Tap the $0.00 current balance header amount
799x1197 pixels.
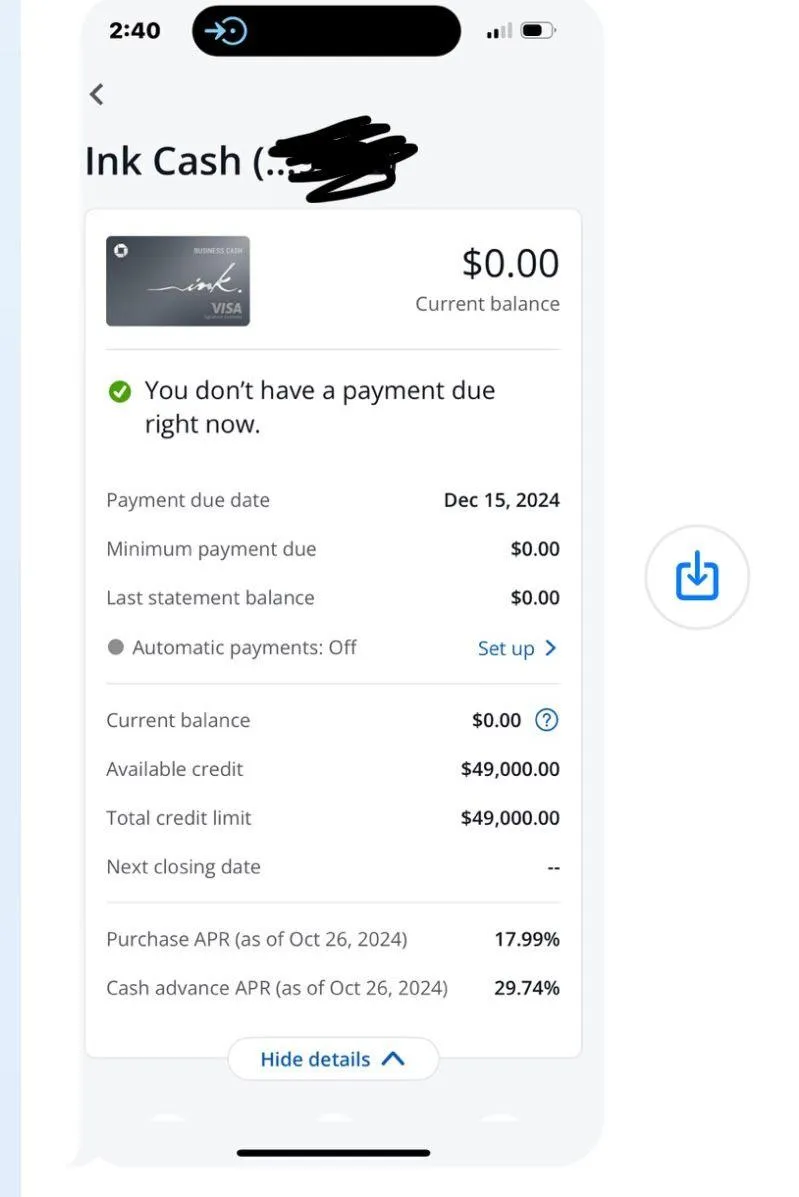510,263
